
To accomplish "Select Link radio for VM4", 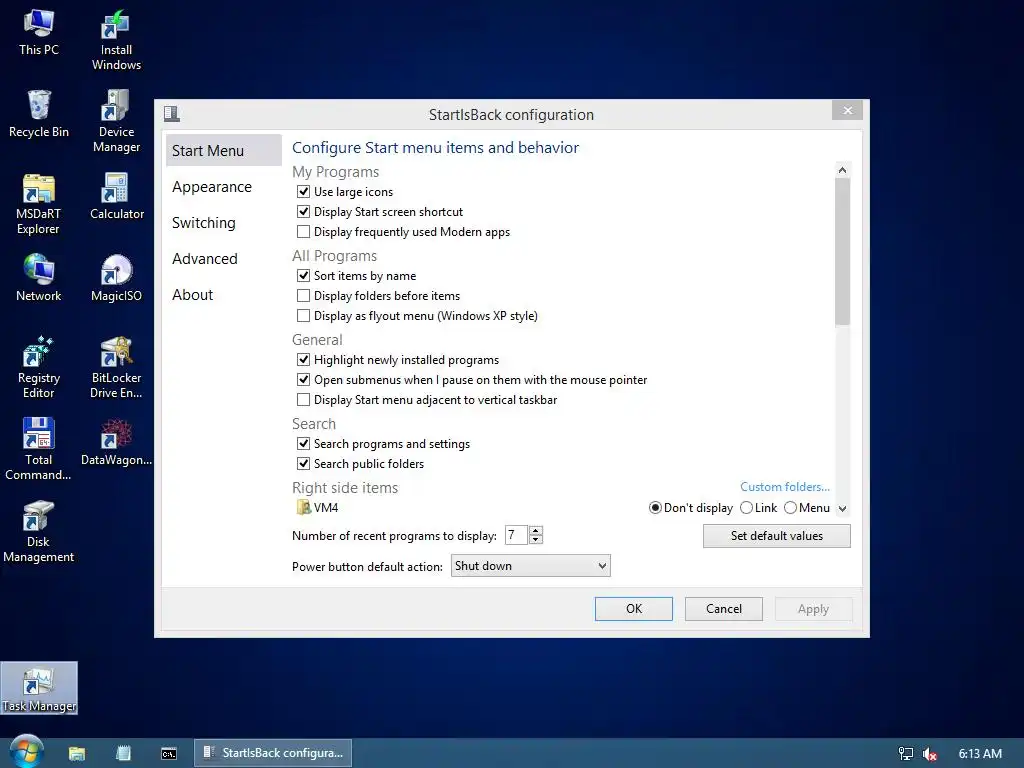I will [746, 507].
